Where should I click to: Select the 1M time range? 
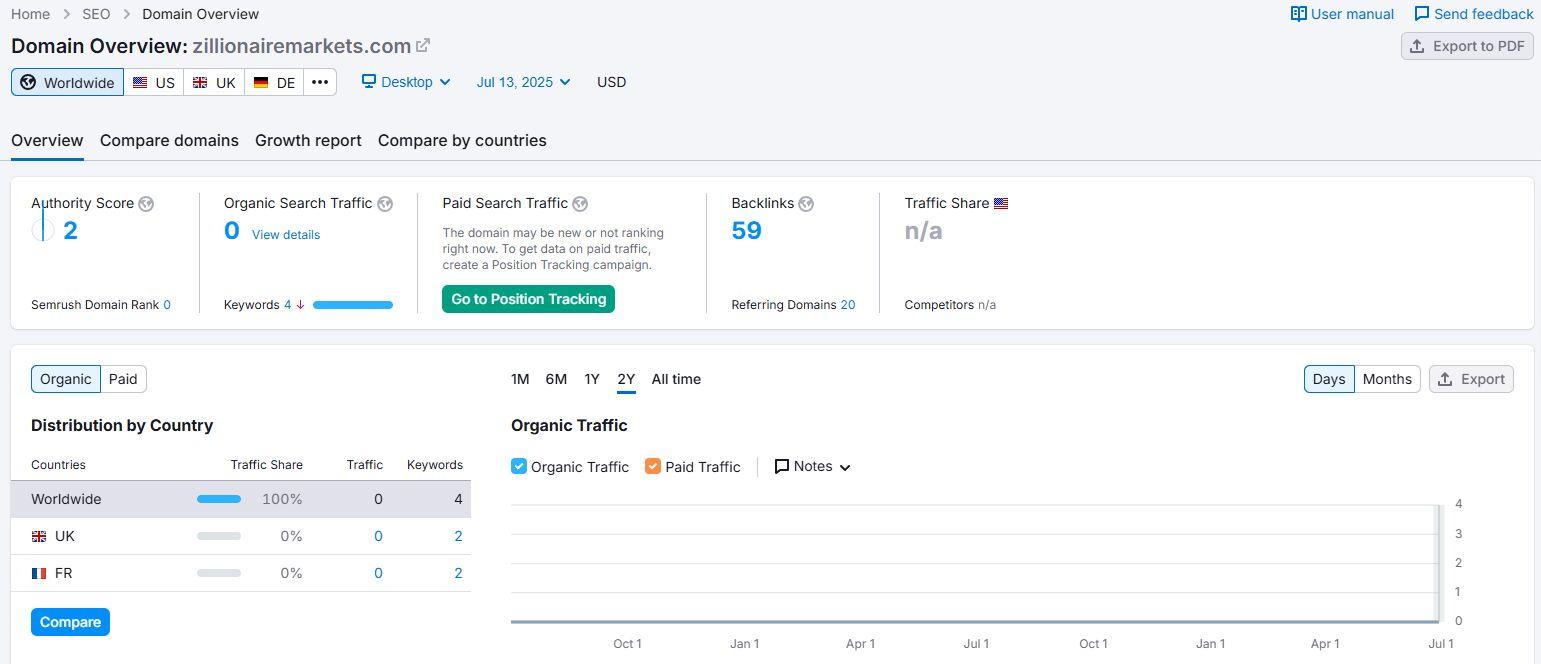[x=520, y=379]
